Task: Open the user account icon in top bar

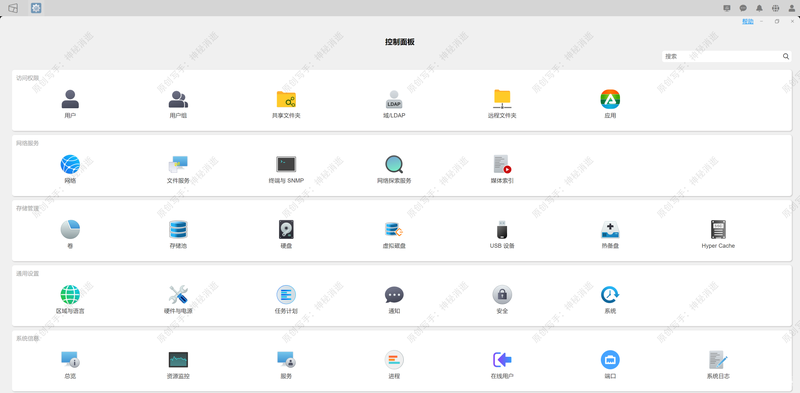Action: click(x=792, y=8)
